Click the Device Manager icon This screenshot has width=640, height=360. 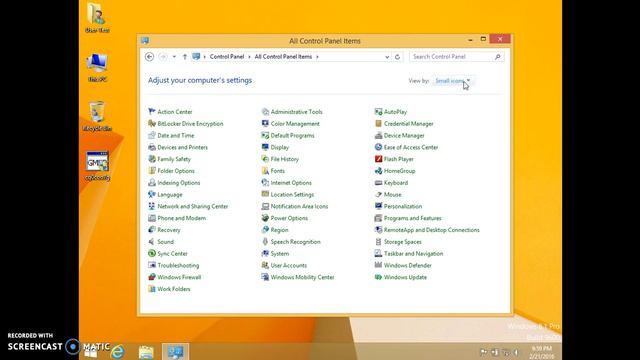click(378, 135)
